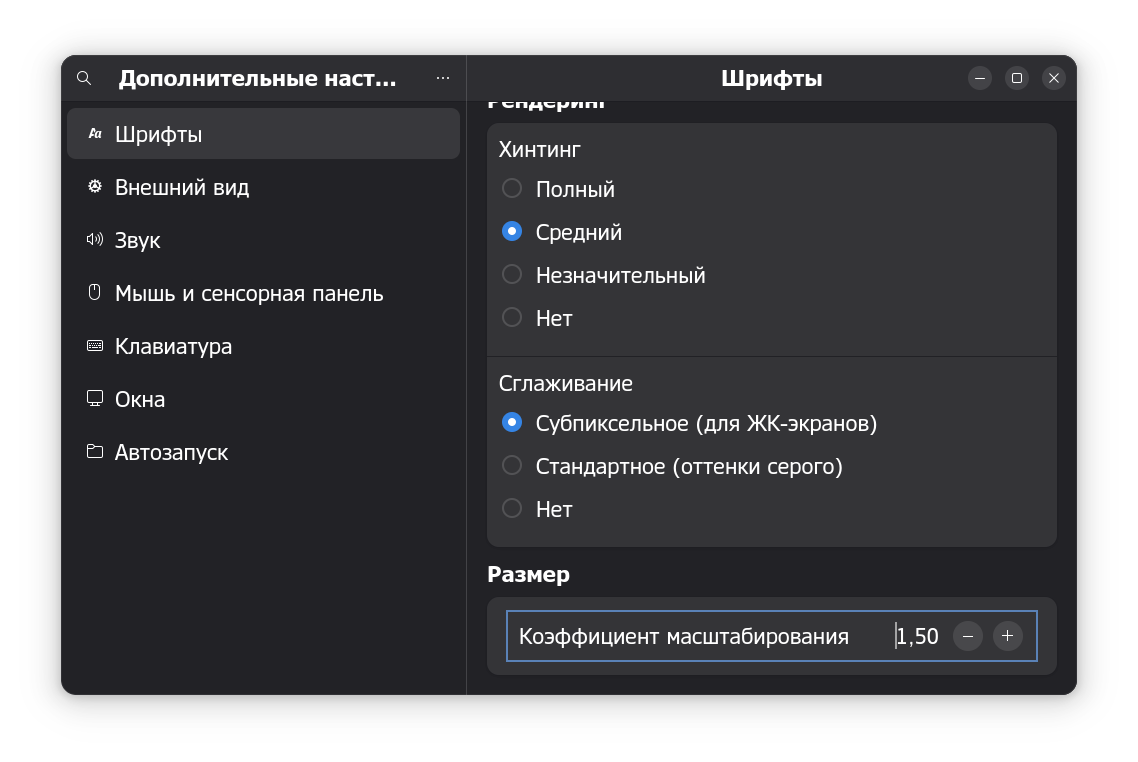Screen dimensions: 1138x762
Task: Decrease scaling factor with minus button
Action: pyautogui.click(x=968, y=636)
